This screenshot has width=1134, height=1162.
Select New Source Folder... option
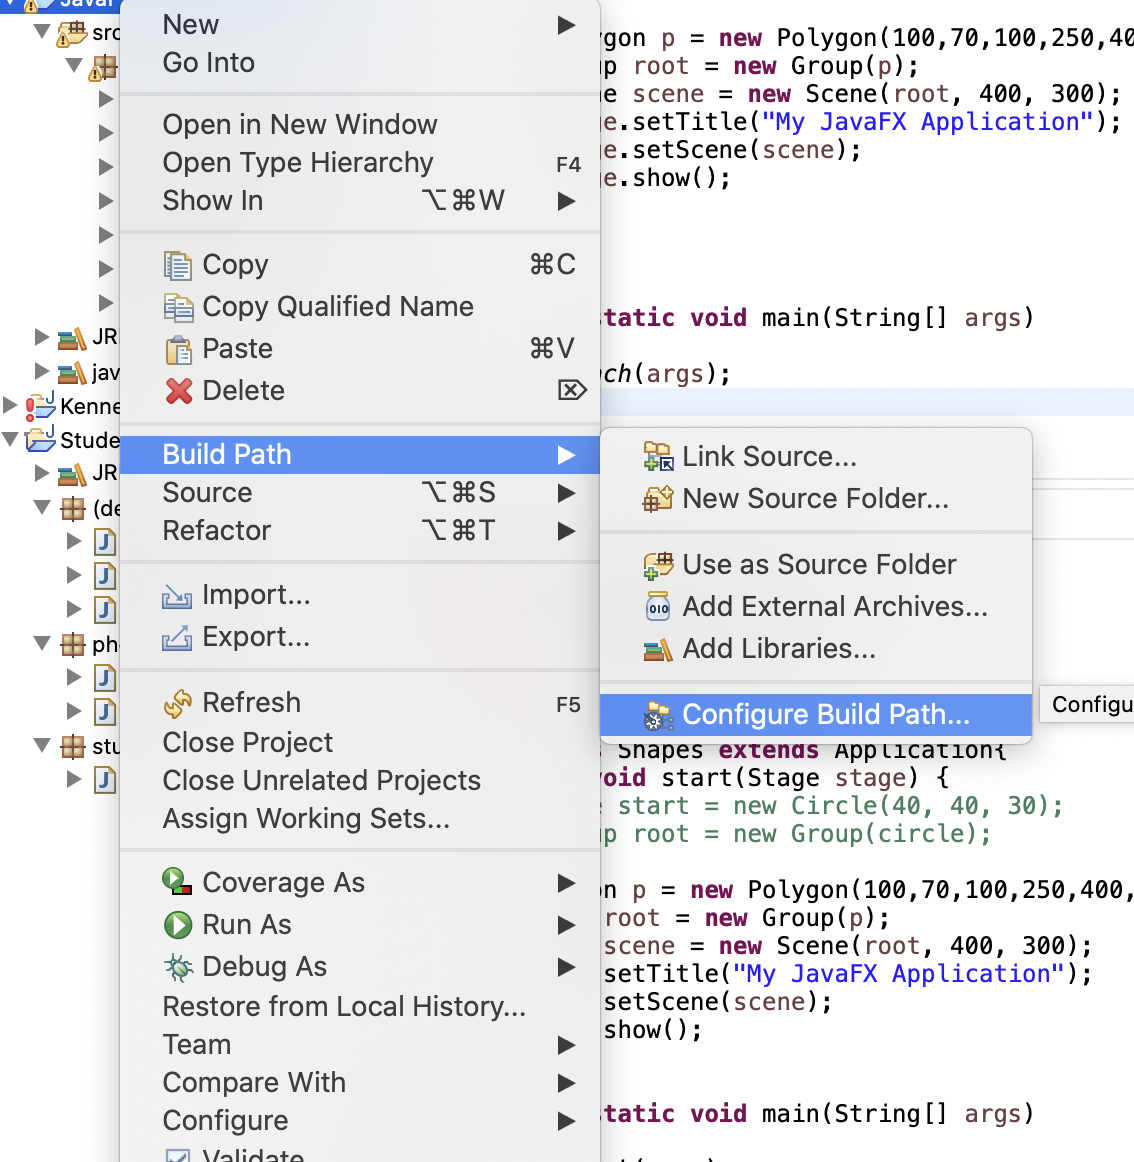click(x=816, y=499)
